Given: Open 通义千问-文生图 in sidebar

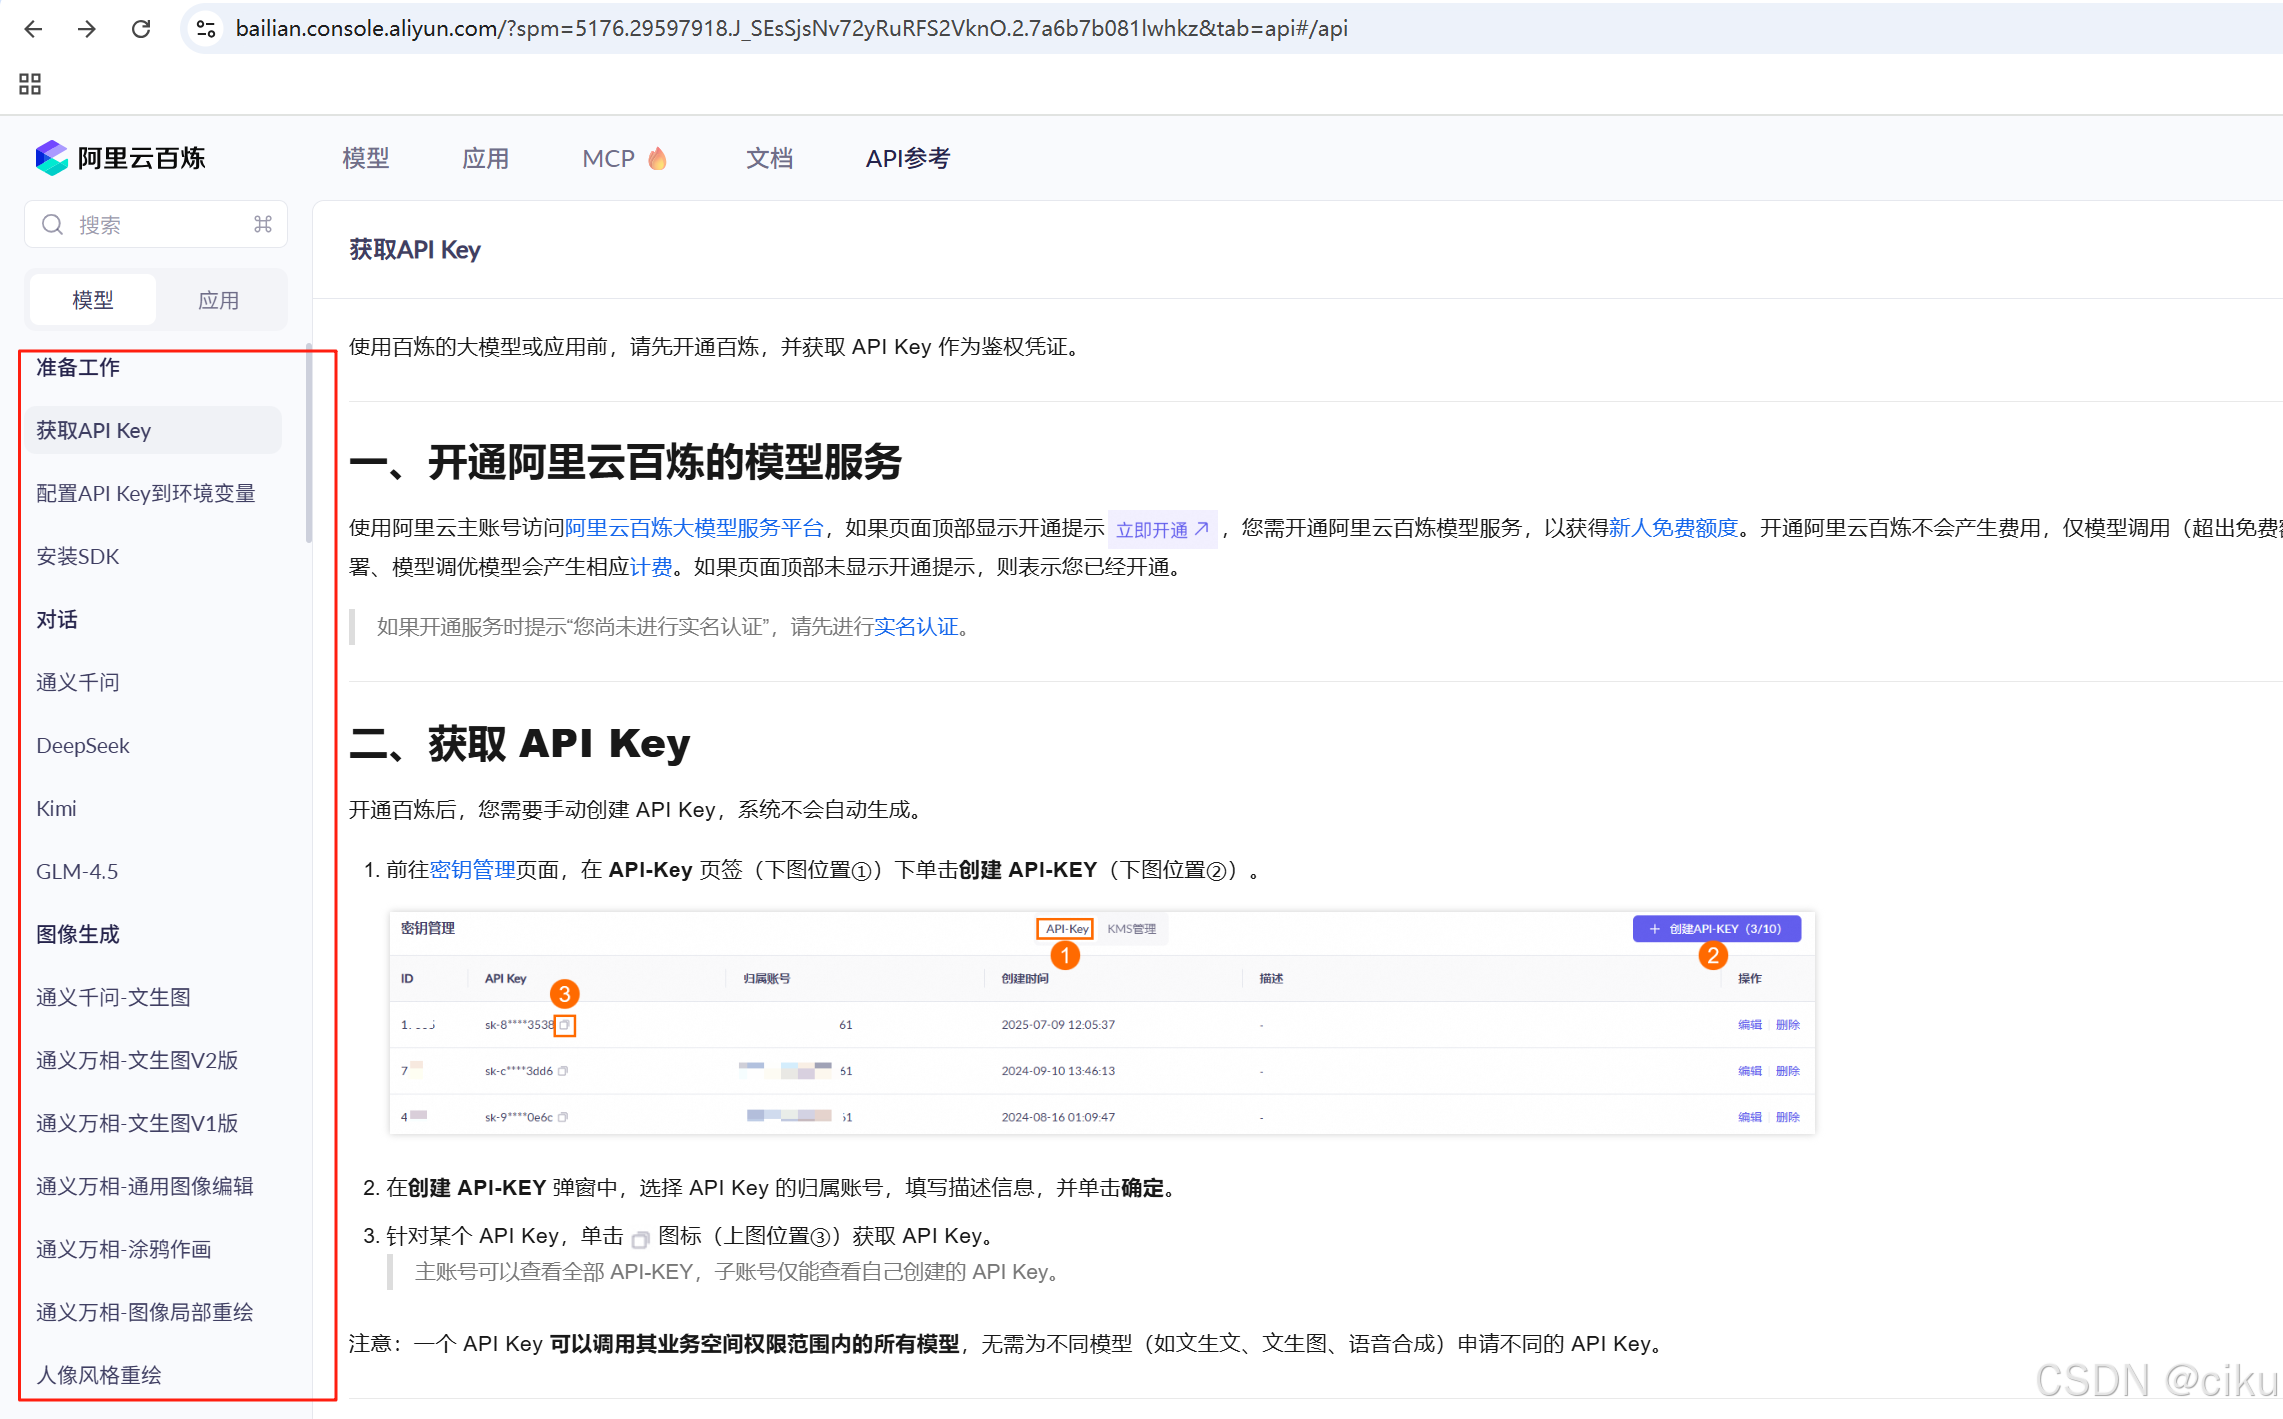Looking at the screenshot, I should pos(113,998).
